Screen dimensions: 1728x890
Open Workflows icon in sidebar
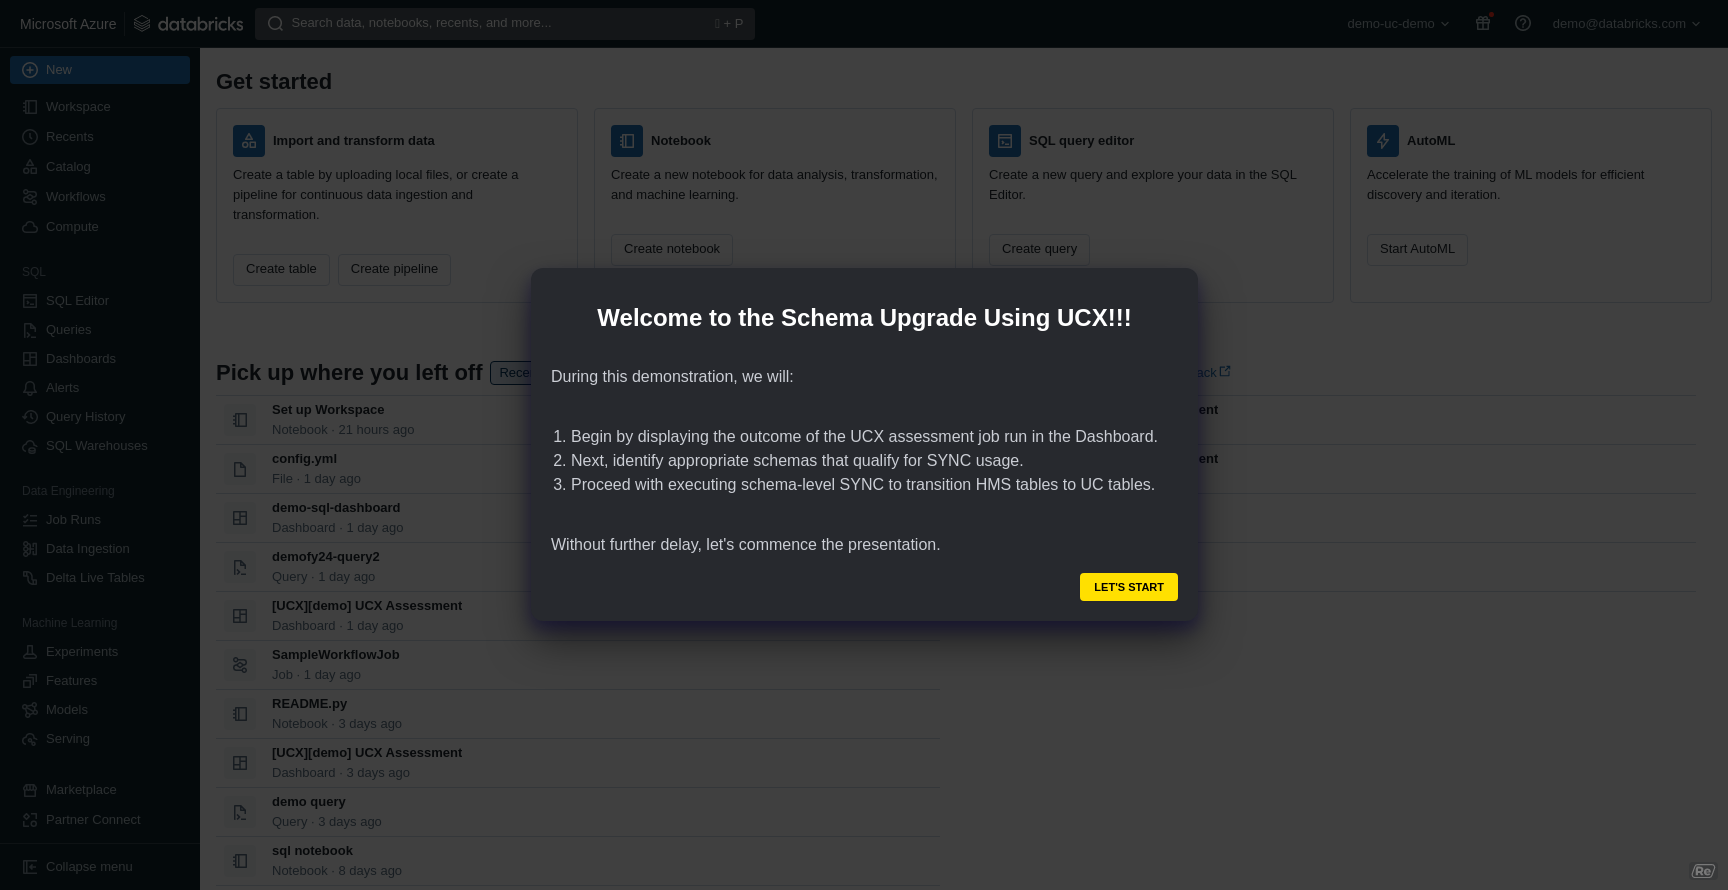30,197
